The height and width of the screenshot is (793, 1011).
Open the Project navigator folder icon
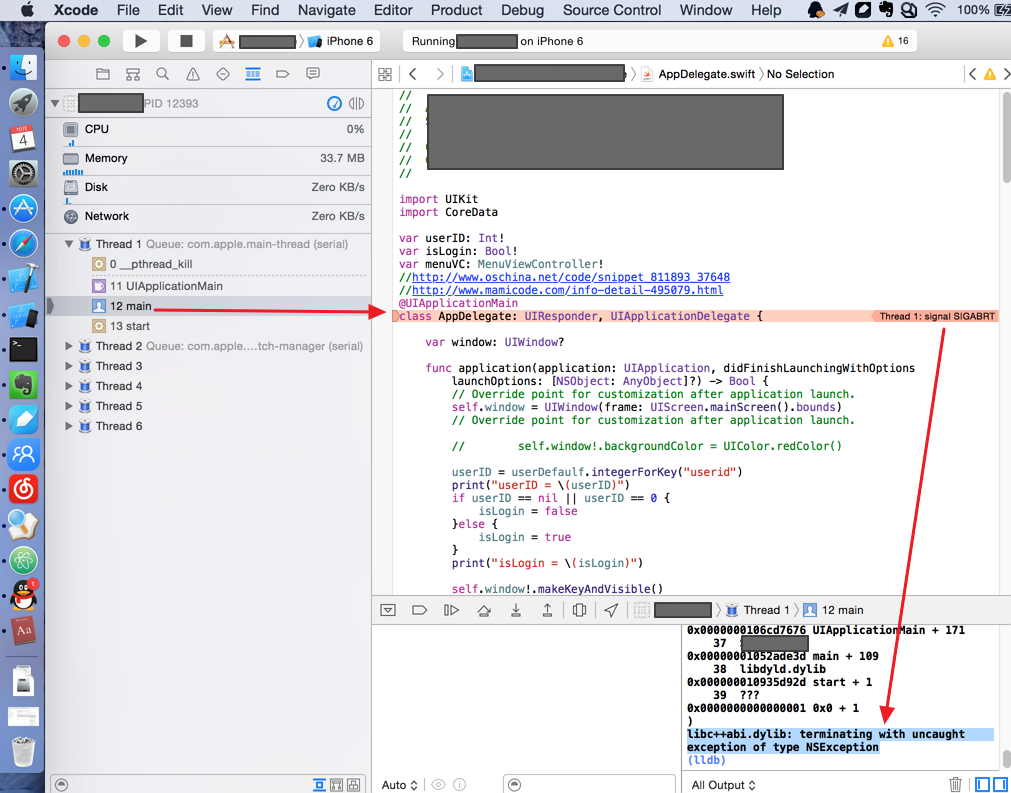pos(103,74)
